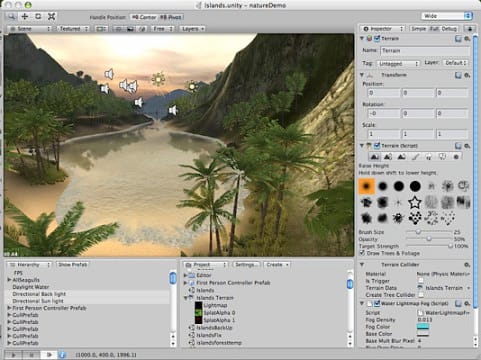The image size is (481, 360).
Task: Enable the Is Trigger checkbox
Action: [x=421, y=281]
